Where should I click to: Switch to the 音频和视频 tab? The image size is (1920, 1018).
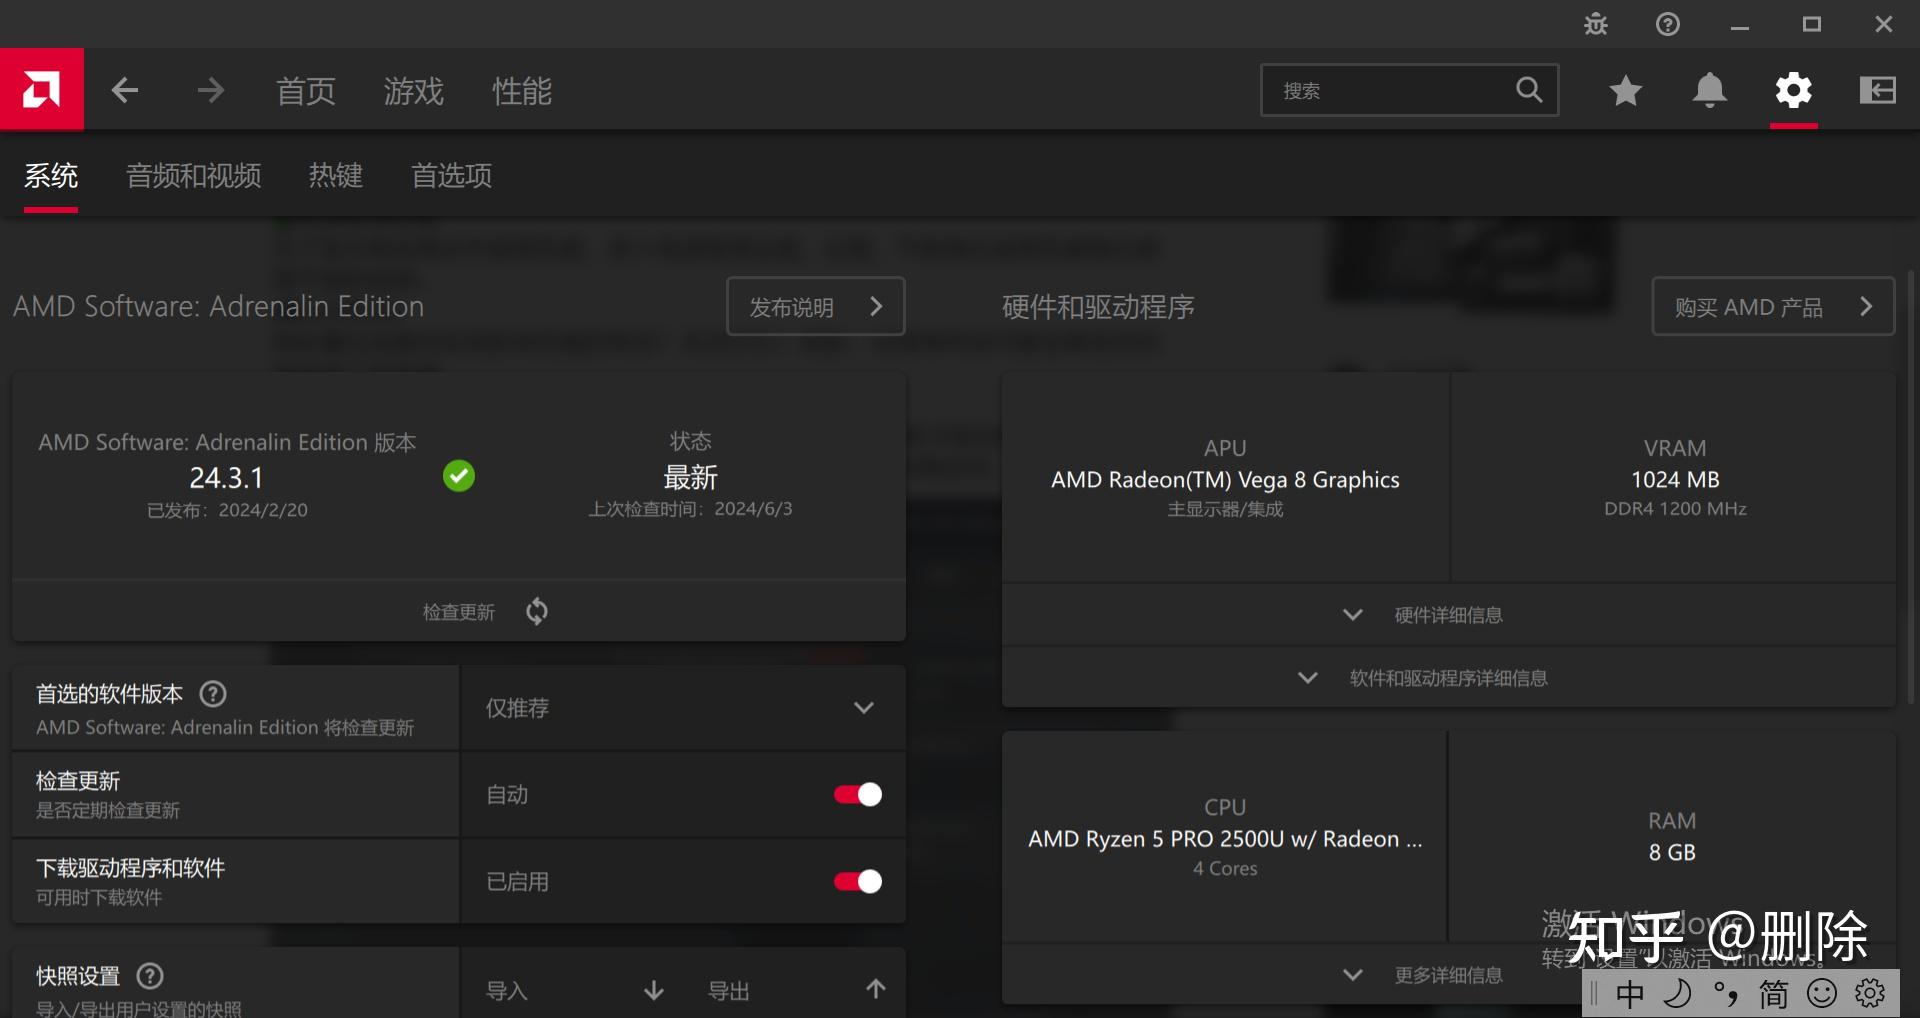click(x=193, y=176)
